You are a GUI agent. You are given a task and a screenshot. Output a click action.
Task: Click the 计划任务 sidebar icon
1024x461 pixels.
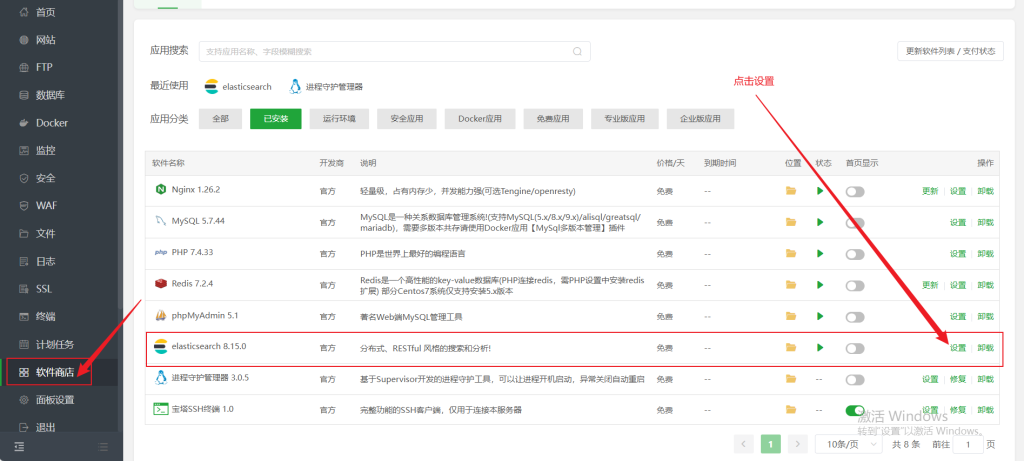click(x=24, y=344)
